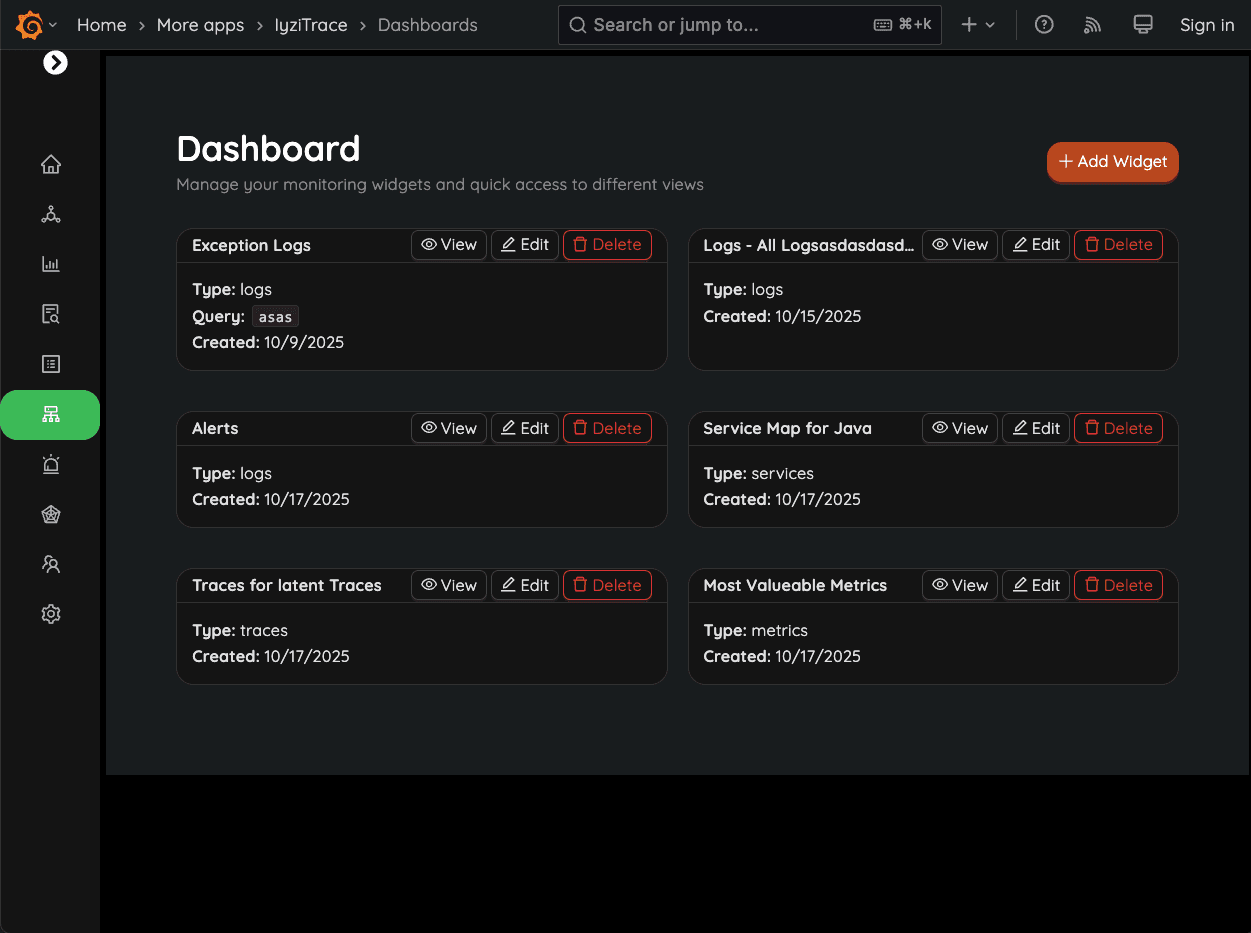Open the news feed icon in top bar
This screenshot has height=933, width=1251.
click(x=1092, y=24)
